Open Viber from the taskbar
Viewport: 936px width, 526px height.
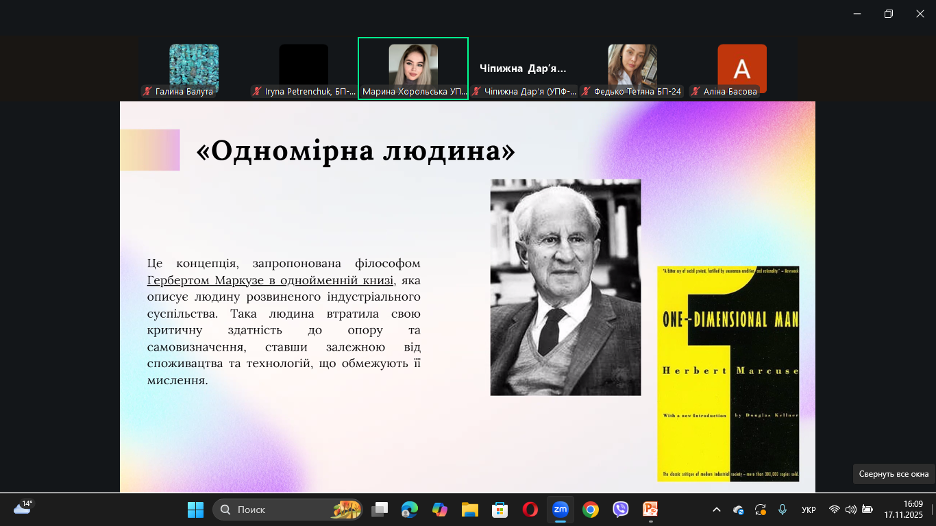click(x=620, y=509)
